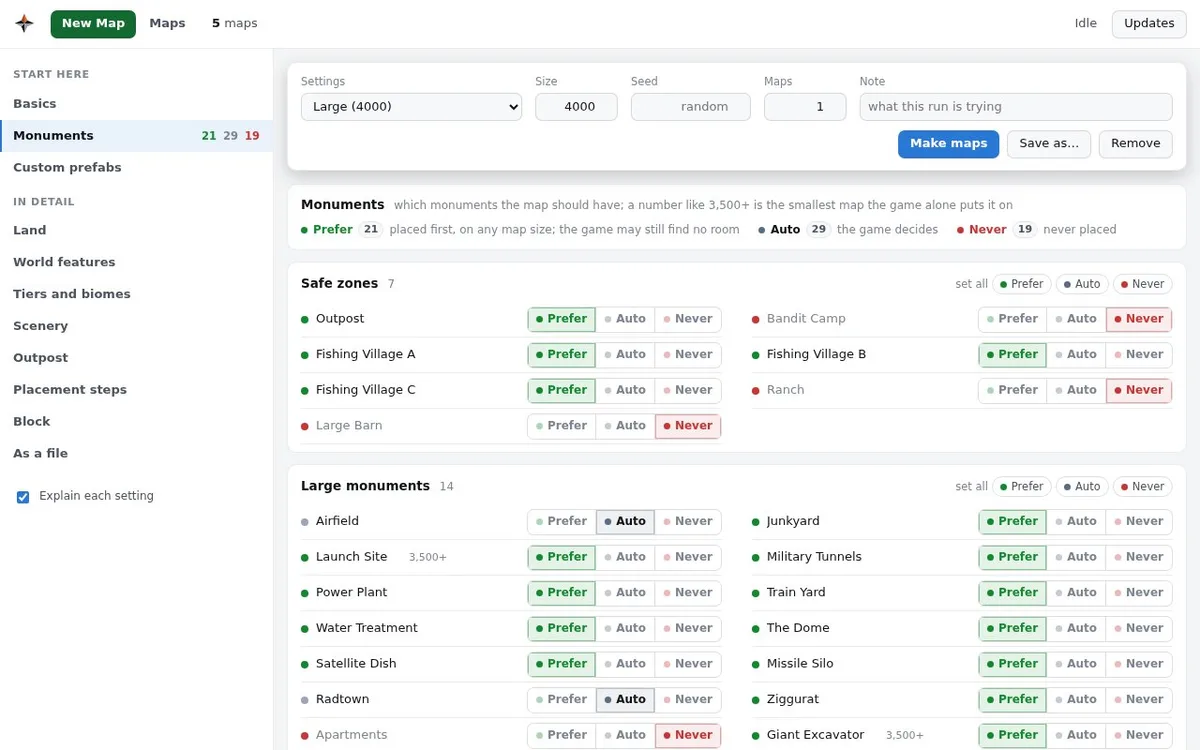Click the Updates button
The height and width of the screenshot is (750, 1200).
point(1149,24)
